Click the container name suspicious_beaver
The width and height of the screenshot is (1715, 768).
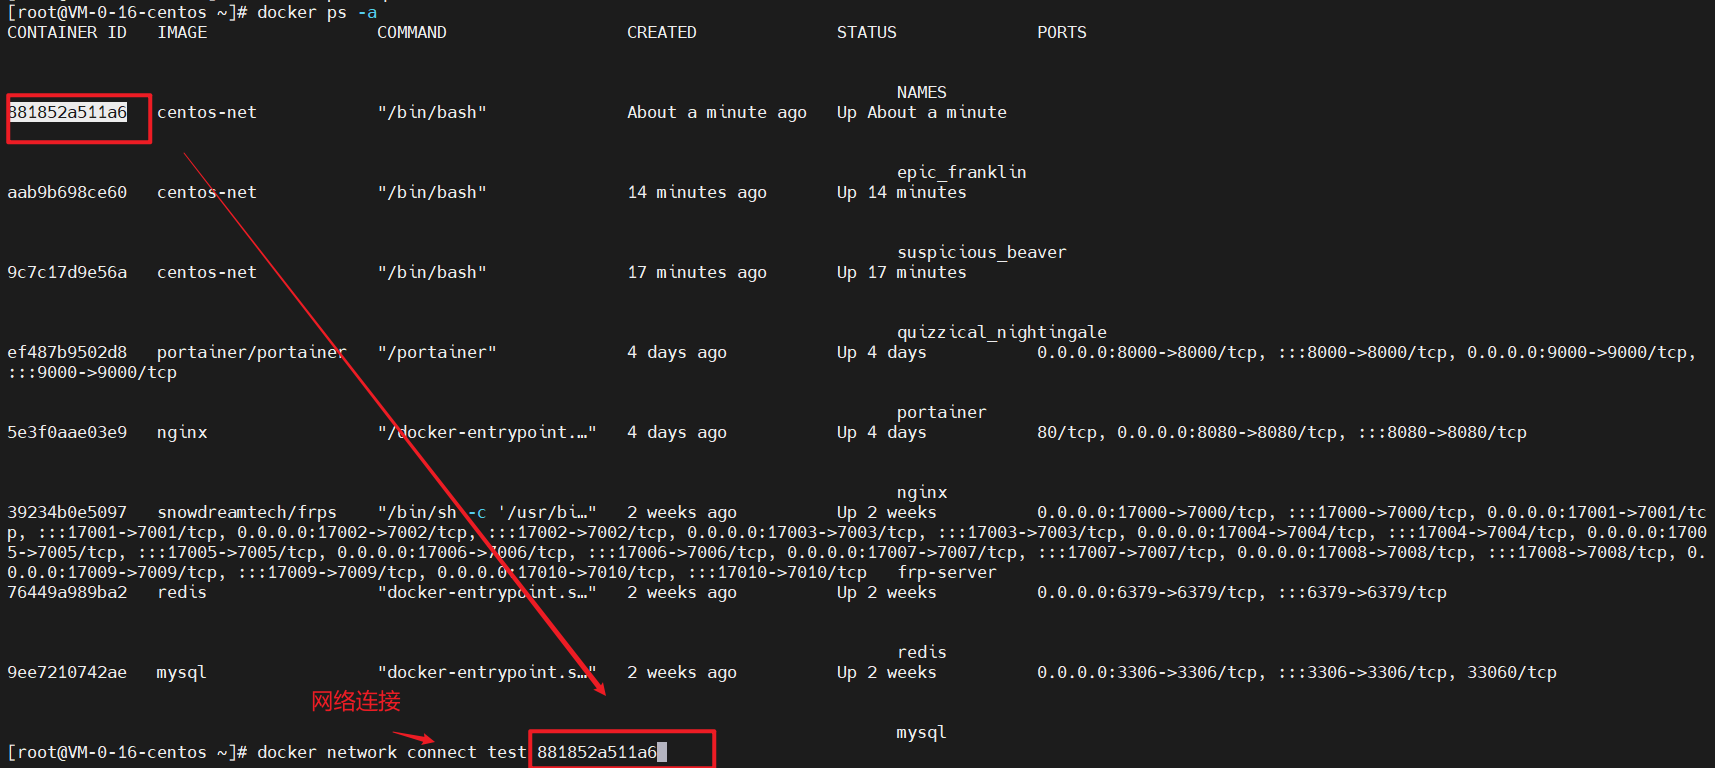click(982, 252)
